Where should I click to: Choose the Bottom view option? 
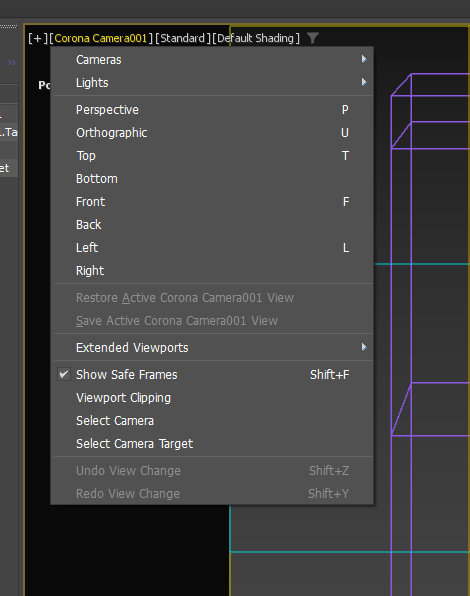click(213, 179)
